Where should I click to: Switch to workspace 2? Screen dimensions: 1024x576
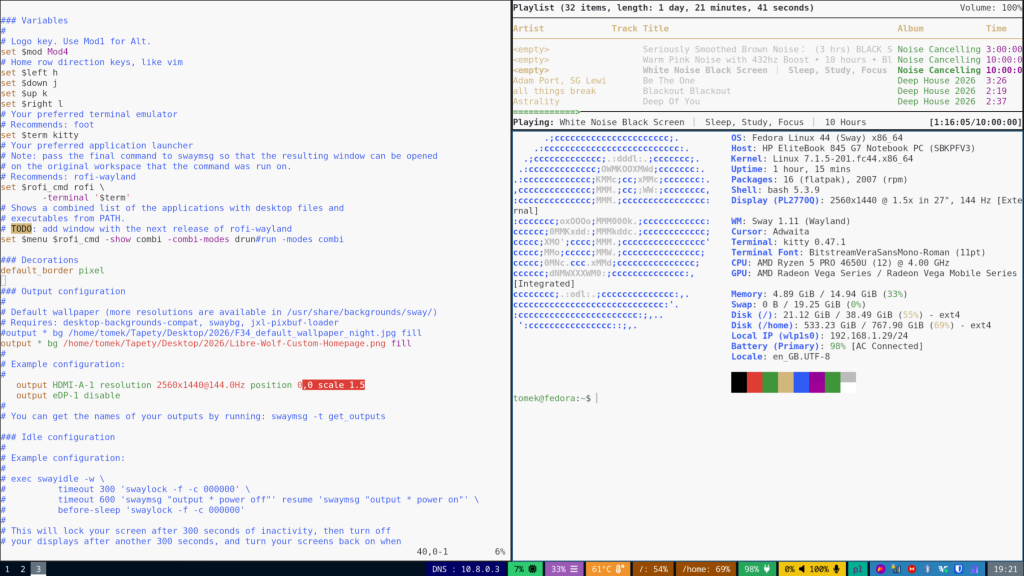[23, 569]
